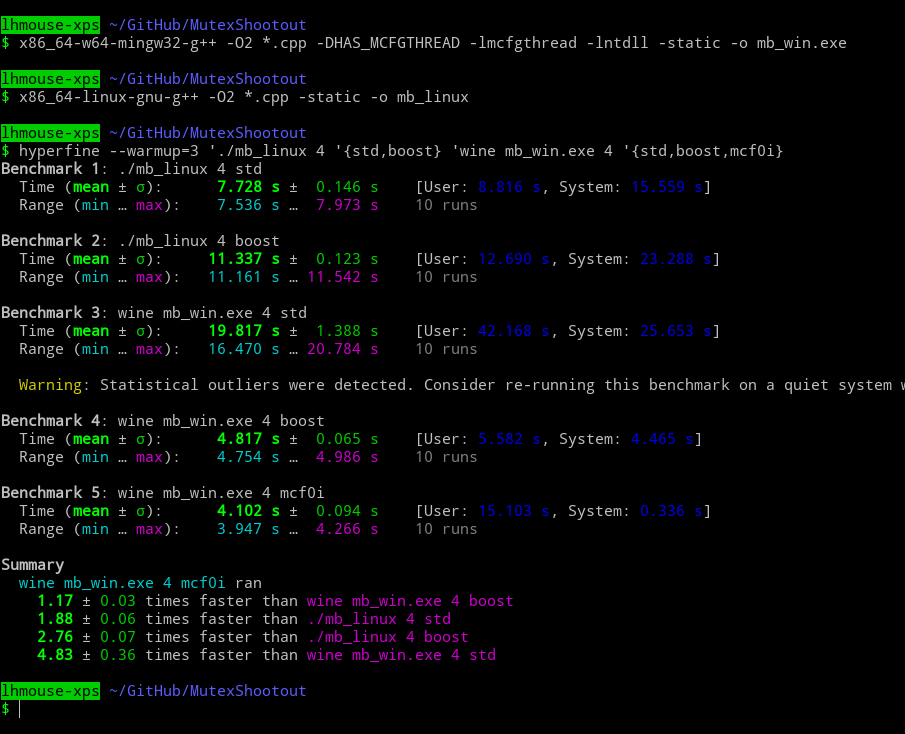Click the minimum value 11.161 s
The height and width of the screenshot is (734, 905).
[x=244, y=277]
